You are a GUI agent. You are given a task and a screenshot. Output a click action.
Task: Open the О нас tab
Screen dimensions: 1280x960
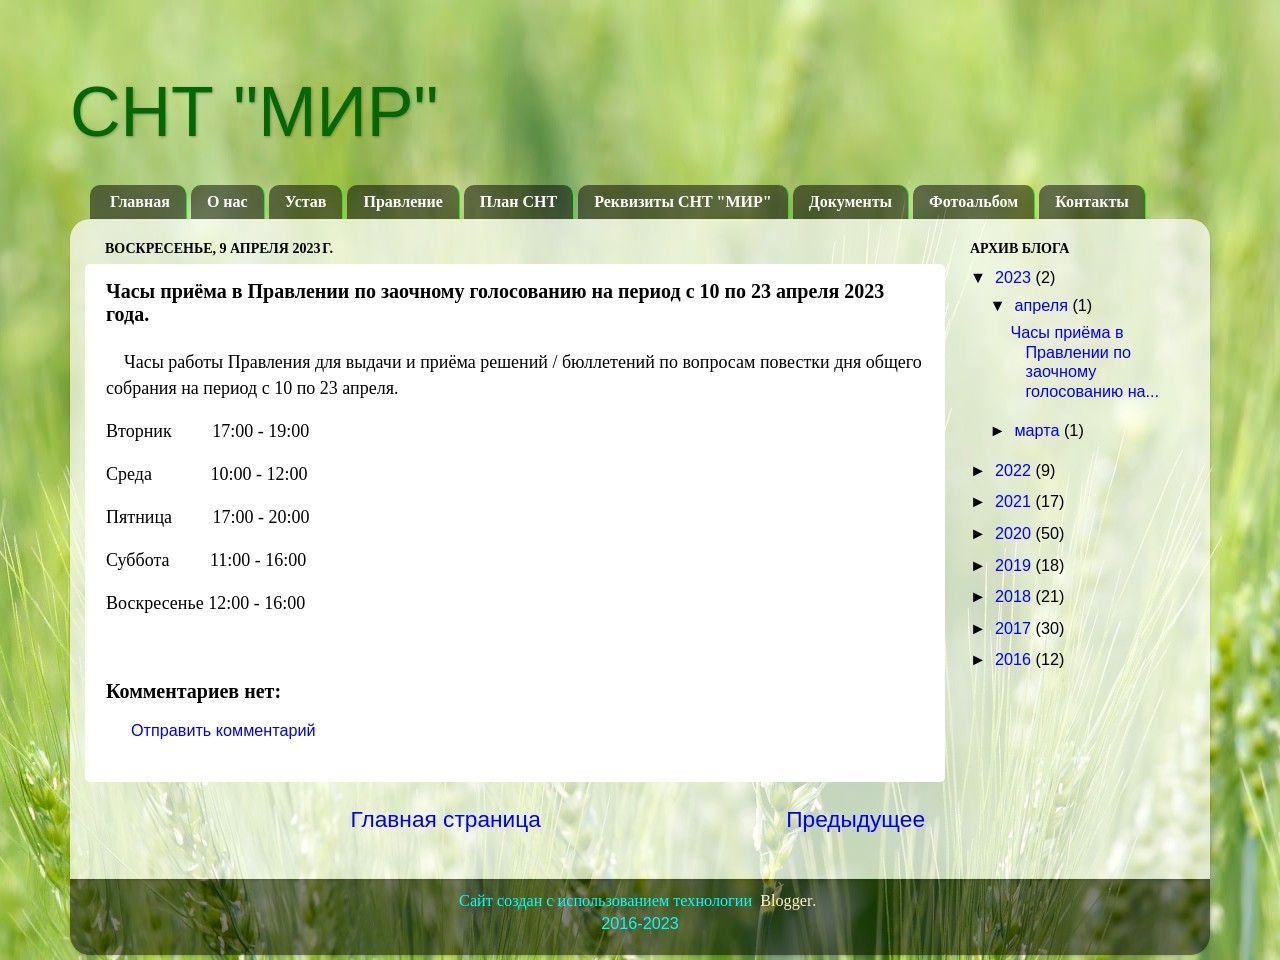227,202
